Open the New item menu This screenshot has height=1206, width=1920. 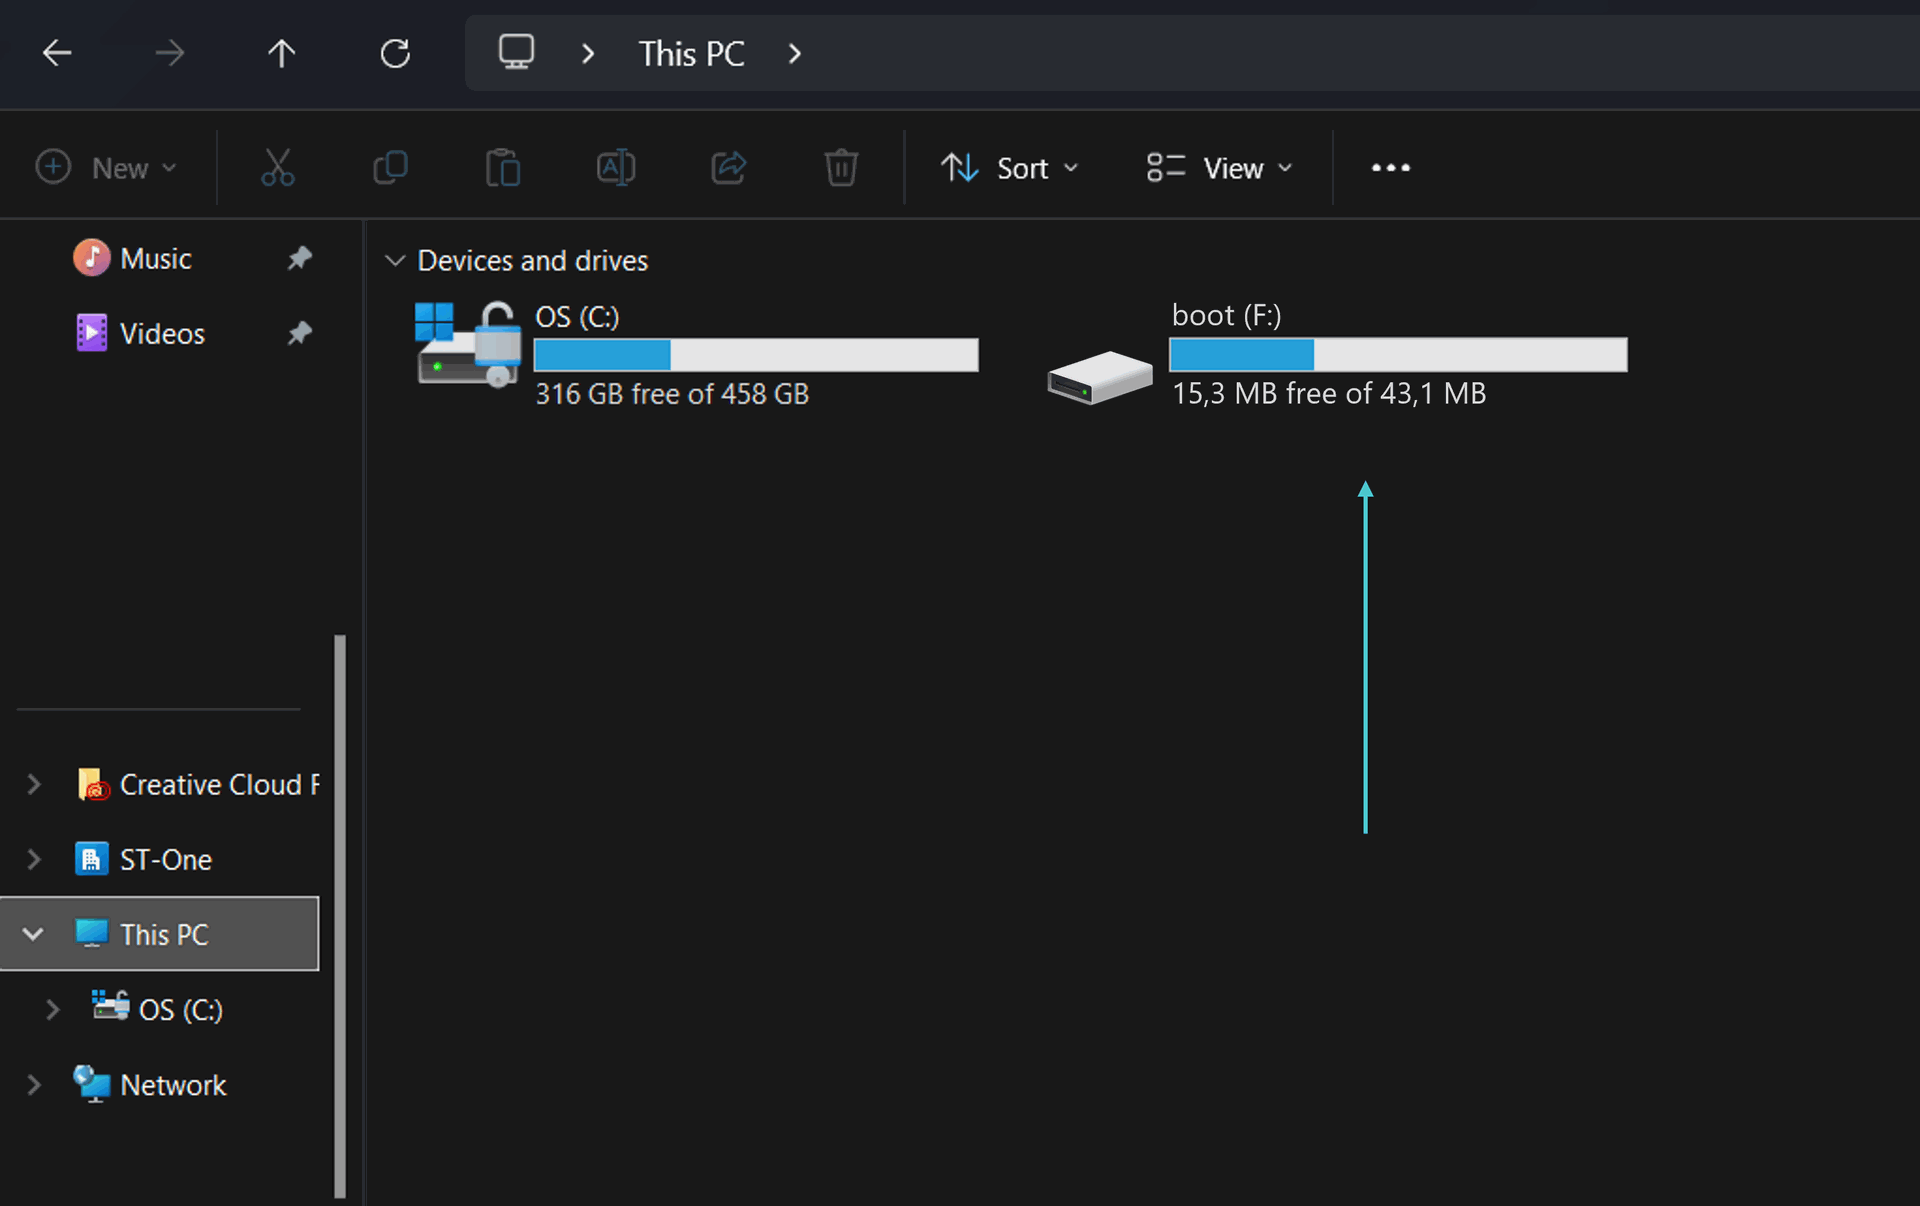point(107,167)
